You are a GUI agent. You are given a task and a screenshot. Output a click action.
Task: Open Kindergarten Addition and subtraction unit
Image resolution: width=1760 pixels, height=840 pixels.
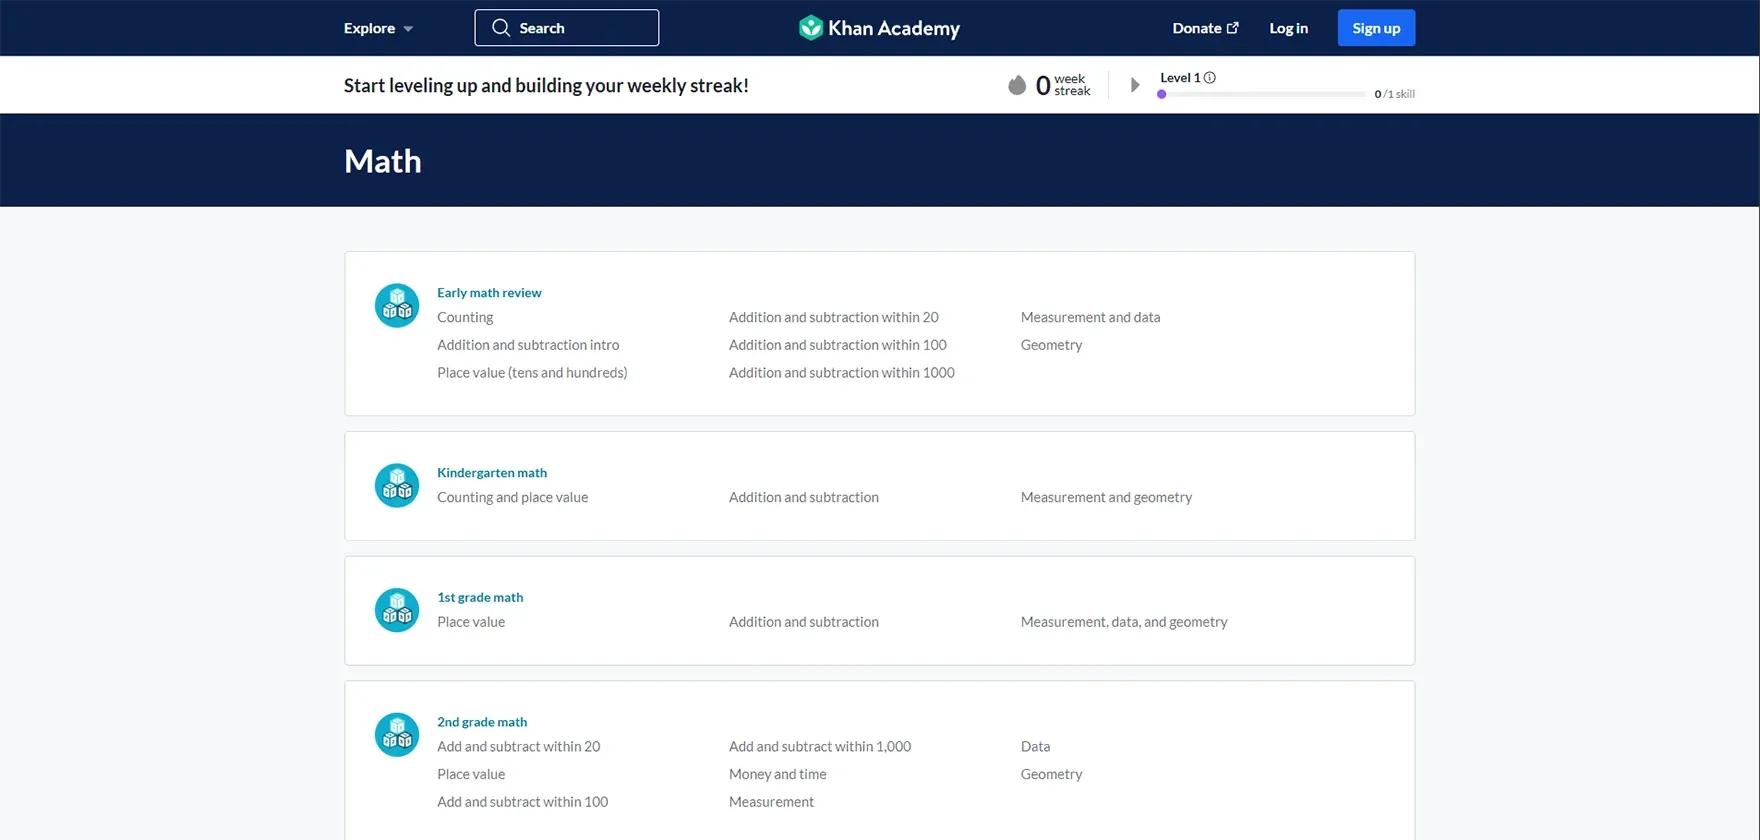(804, 498)
